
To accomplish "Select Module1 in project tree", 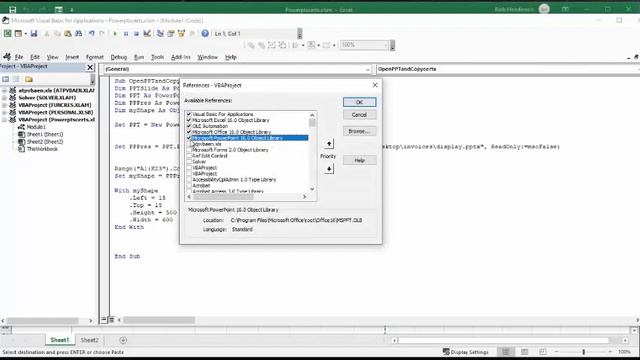I will 36,127.
